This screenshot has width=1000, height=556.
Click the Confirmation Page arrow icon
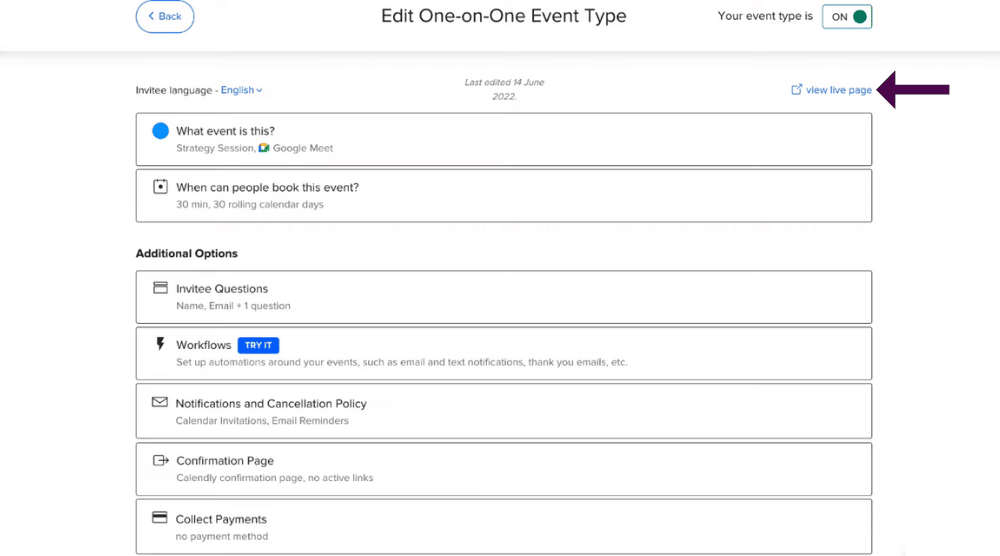(161, 460)
